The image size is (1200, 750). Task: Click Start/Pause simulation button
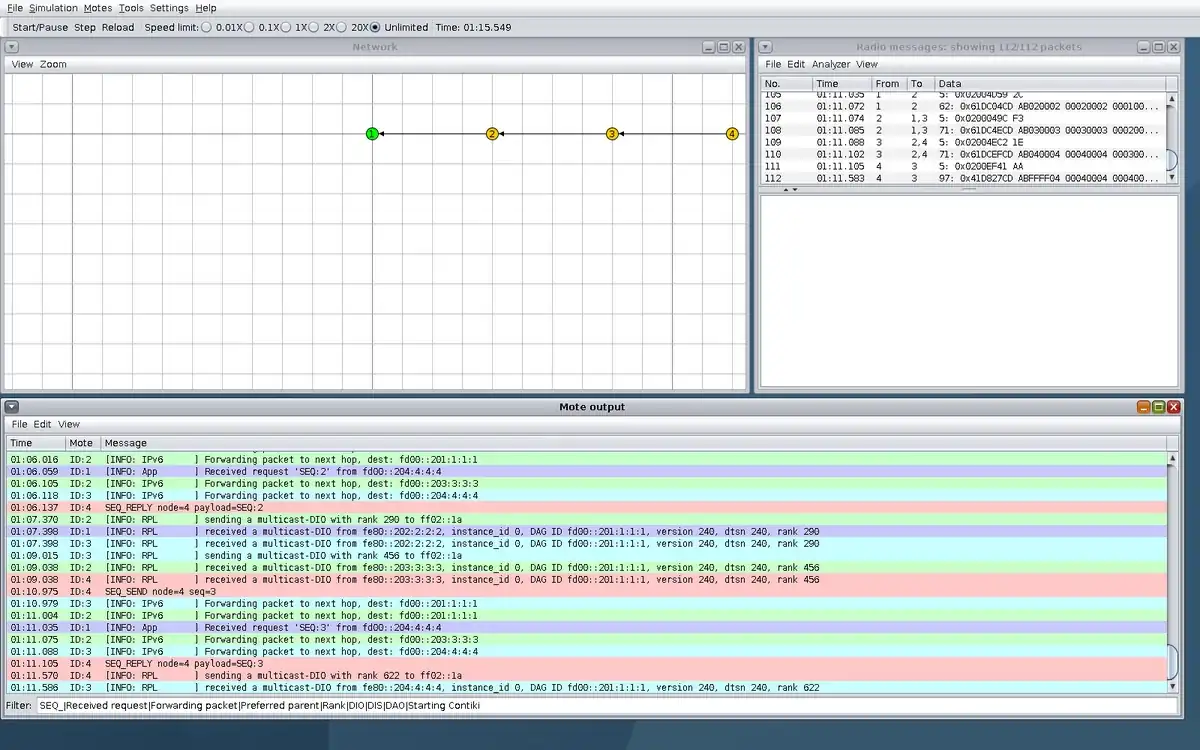(x=40, y=27)
